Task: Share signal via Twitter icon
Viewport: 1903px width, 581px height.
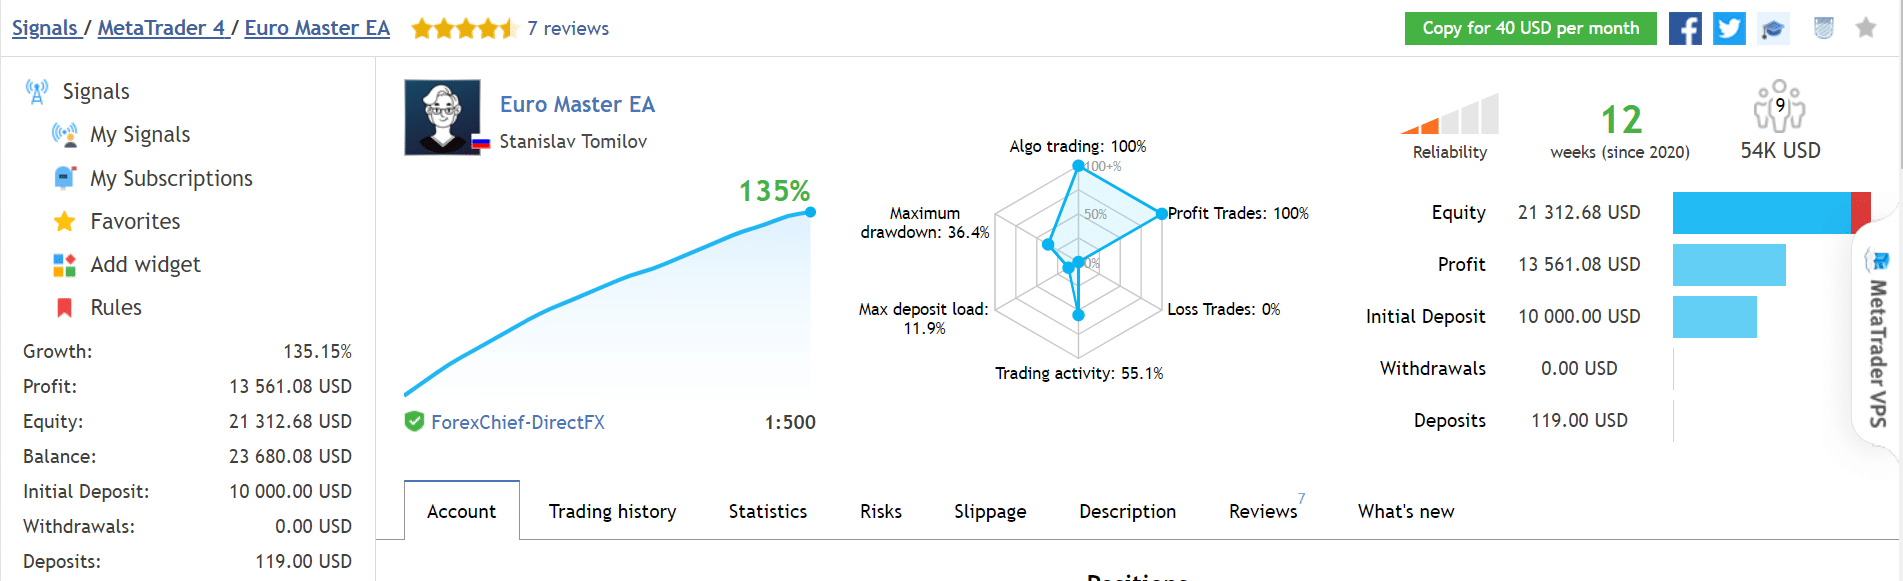Action: point(1729,28)
